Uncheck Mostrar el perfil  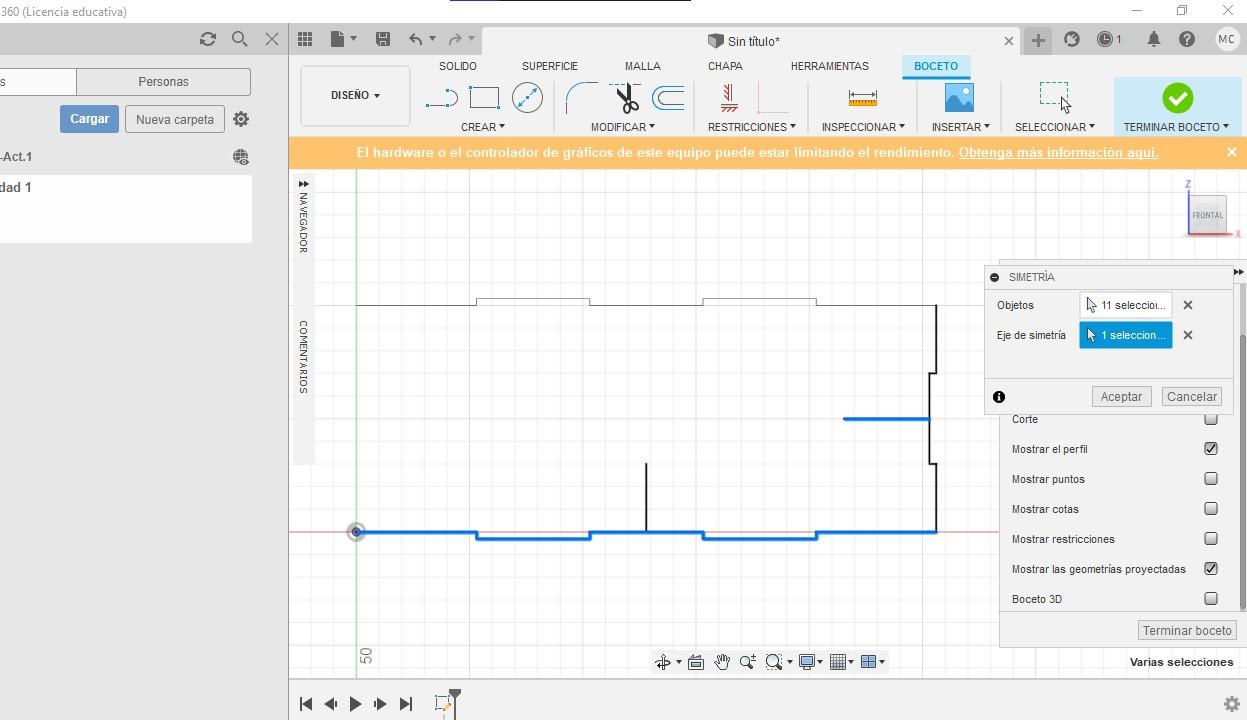tap(1211, 449)
